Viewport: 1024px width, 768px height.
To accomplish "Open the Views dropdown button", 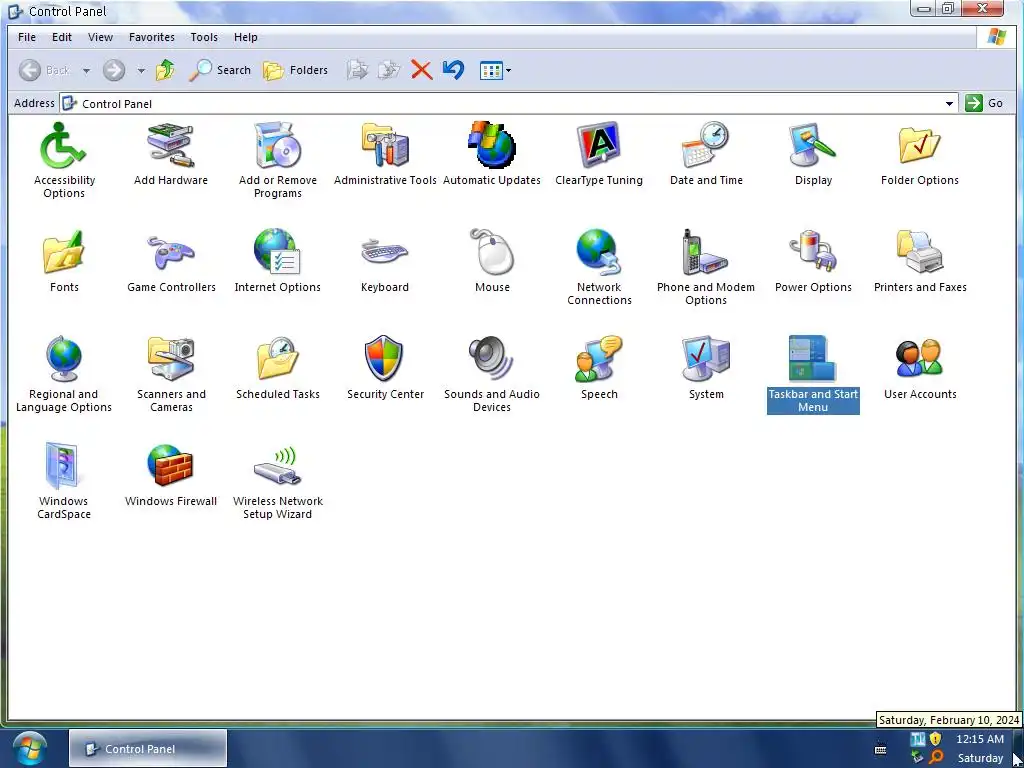I will (x=496, y=70).
